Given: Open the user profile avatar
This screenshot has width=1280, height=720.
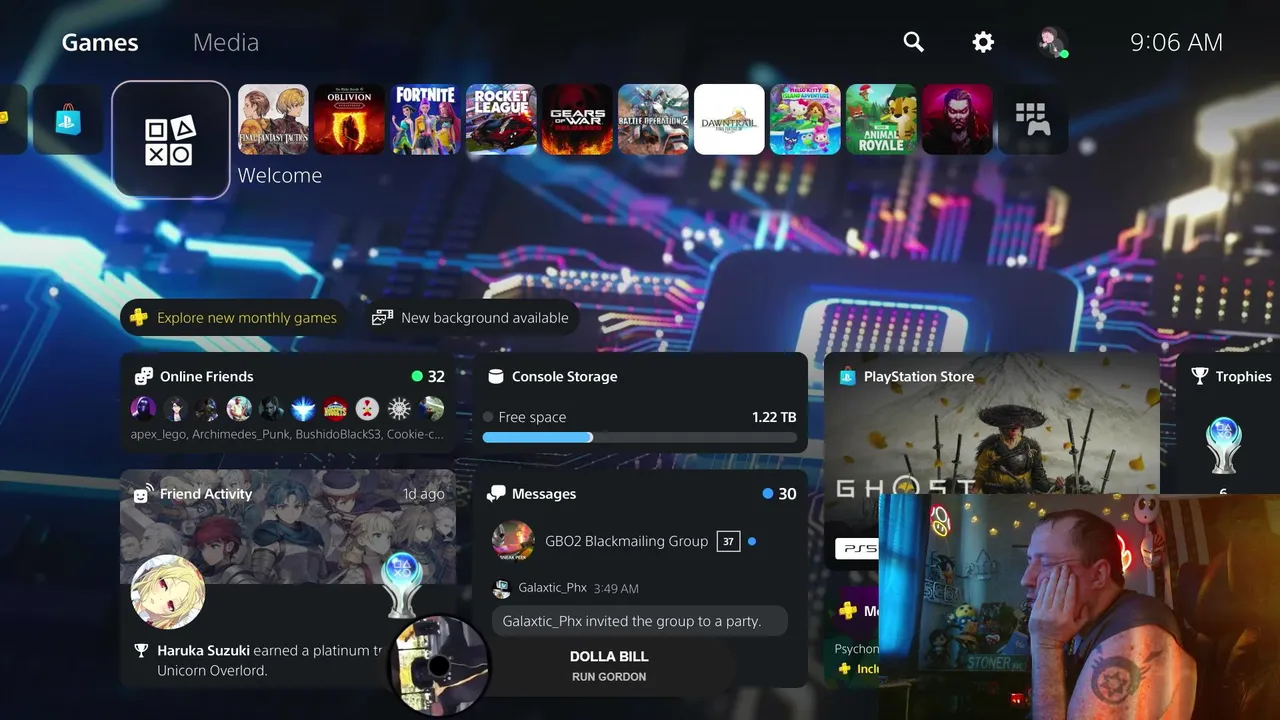Looking at the screenshot, I should pos(1052,42).
